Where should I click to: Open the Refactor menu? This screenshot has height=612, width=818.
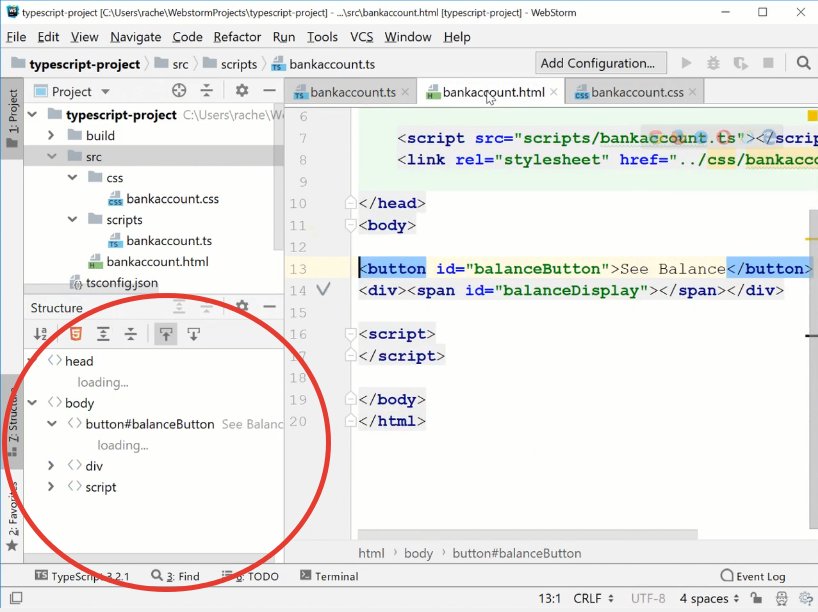[x=237, y=37]
